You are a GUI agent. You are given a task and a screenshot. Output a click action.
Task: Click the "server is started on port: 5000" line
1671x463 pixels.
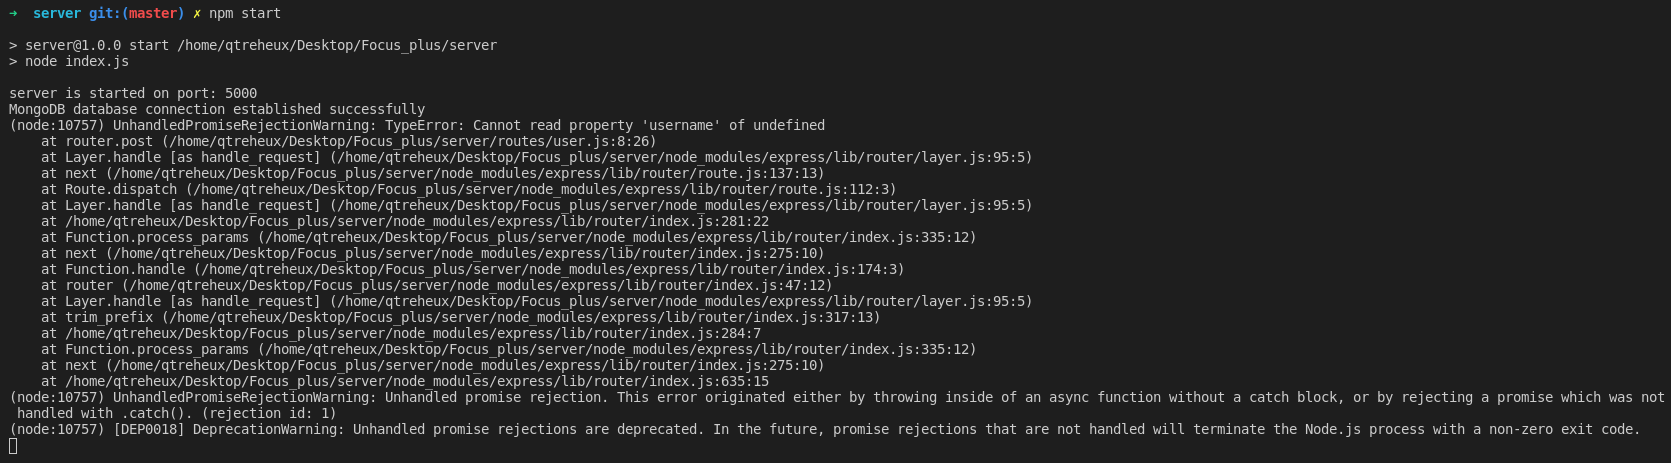(133, 93)
